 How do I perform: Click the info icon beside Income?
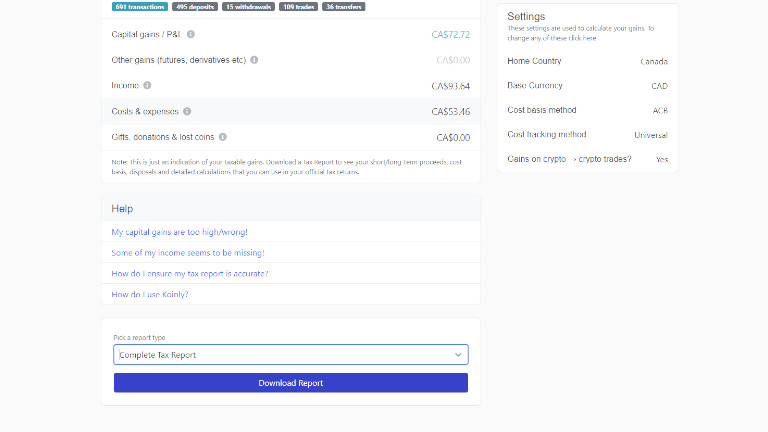pyautogui.click(x=147, y=86)
